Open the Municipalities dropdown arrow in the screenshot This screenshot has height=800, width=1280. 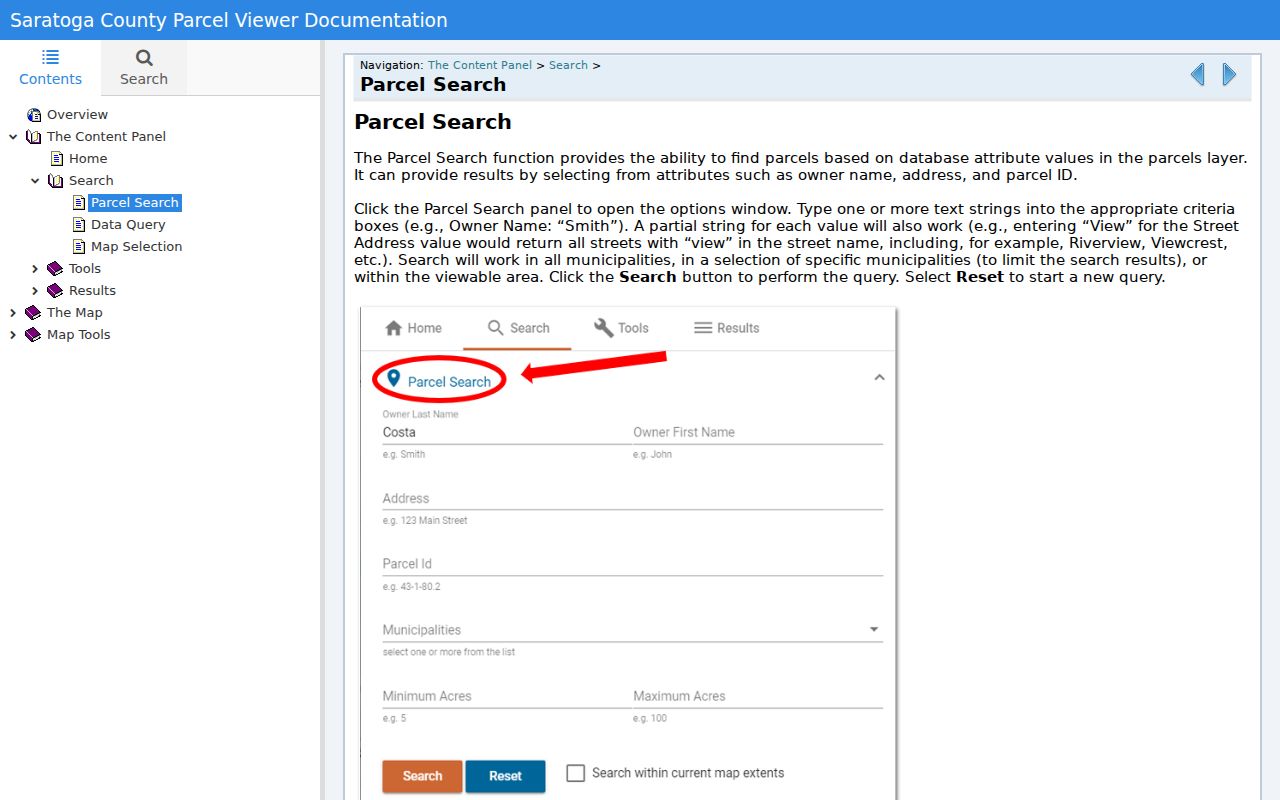(874, 630)
